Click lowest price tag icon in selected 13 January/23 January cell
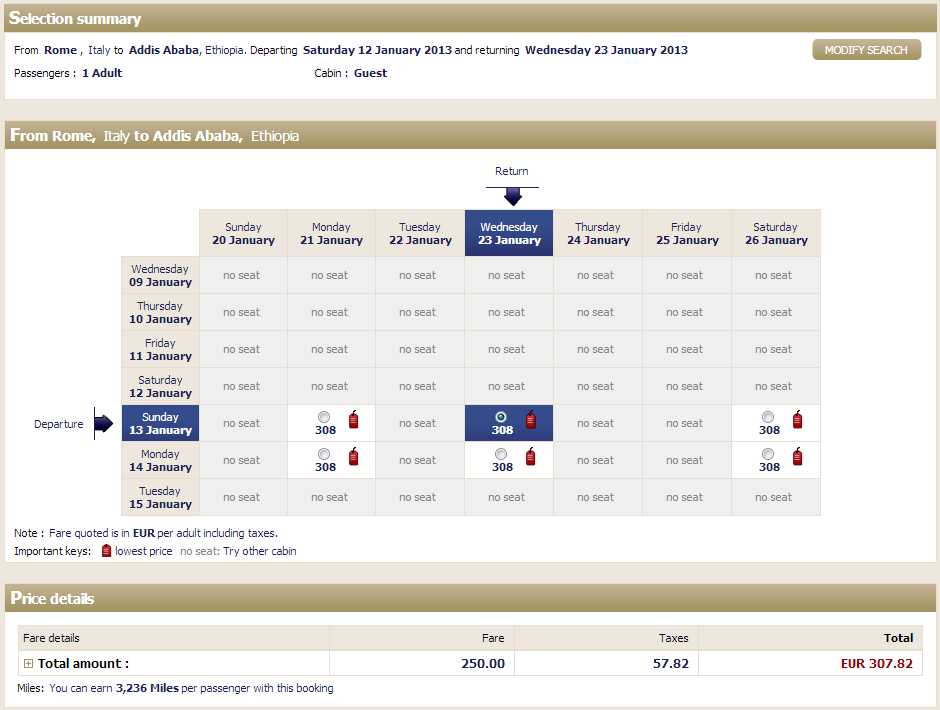940x710 pixels. click(531, 420)
